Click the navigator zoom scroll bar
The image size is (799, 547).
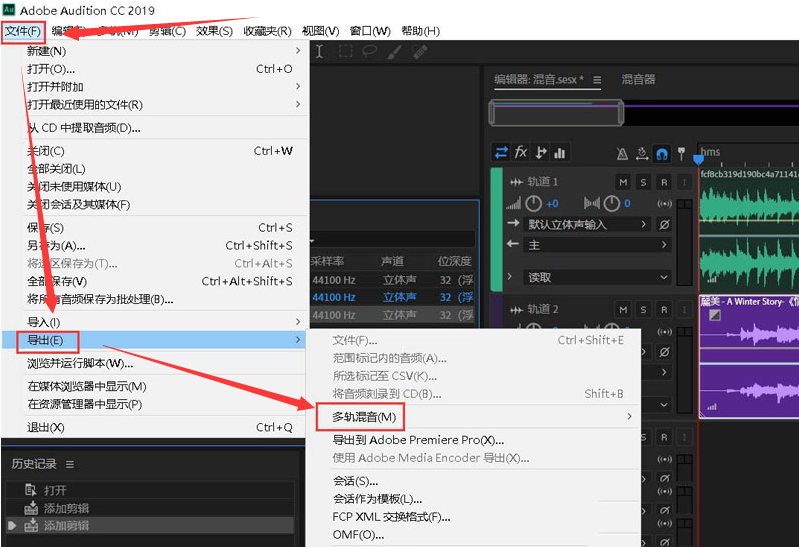tap(556, 113)
